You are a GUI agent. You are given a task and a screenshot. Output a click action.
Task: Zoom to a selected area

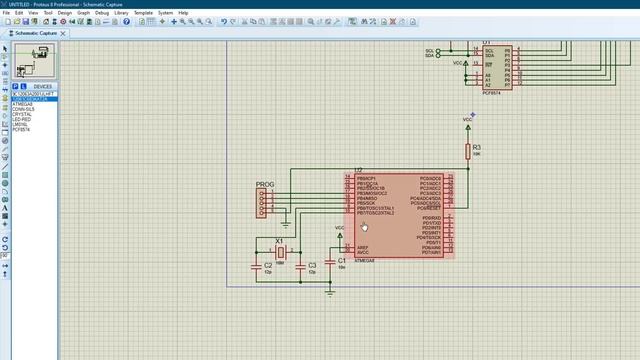point(209,22)
